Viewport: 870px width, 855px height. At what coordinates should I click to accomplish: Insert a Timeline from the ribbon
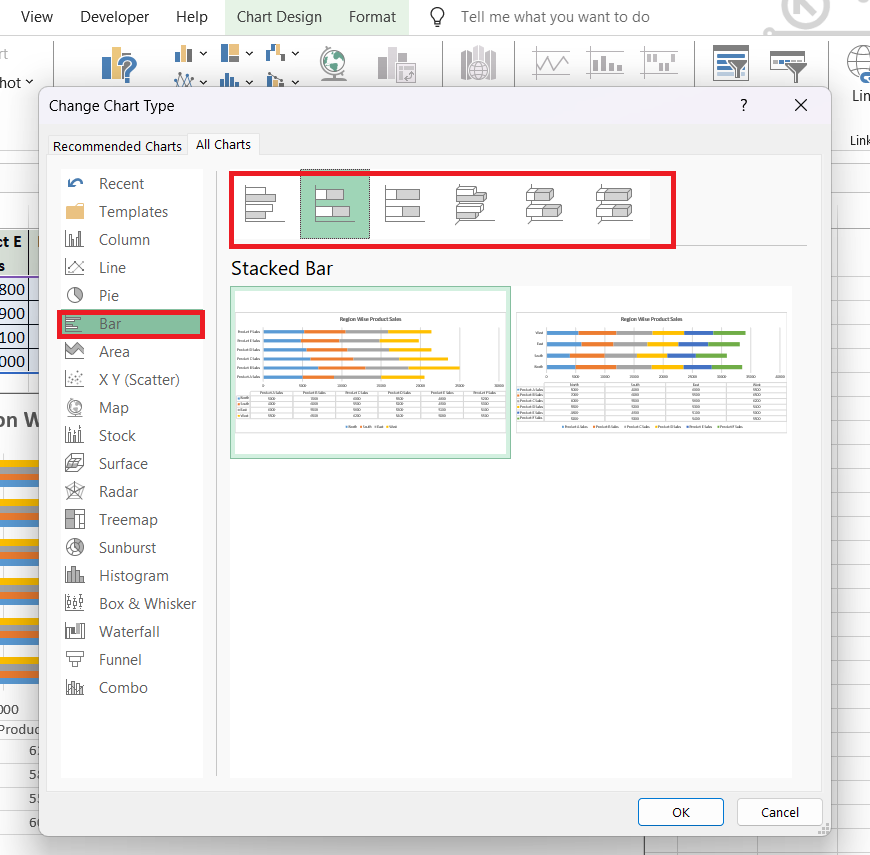[790, 64]
